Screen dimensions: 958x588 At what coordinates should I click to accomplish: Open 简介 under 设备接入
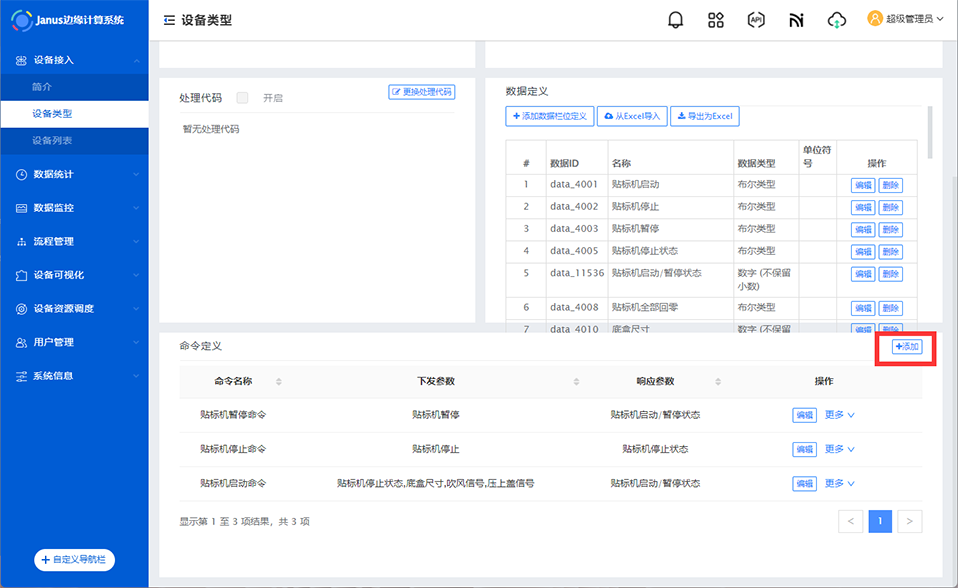42,87
